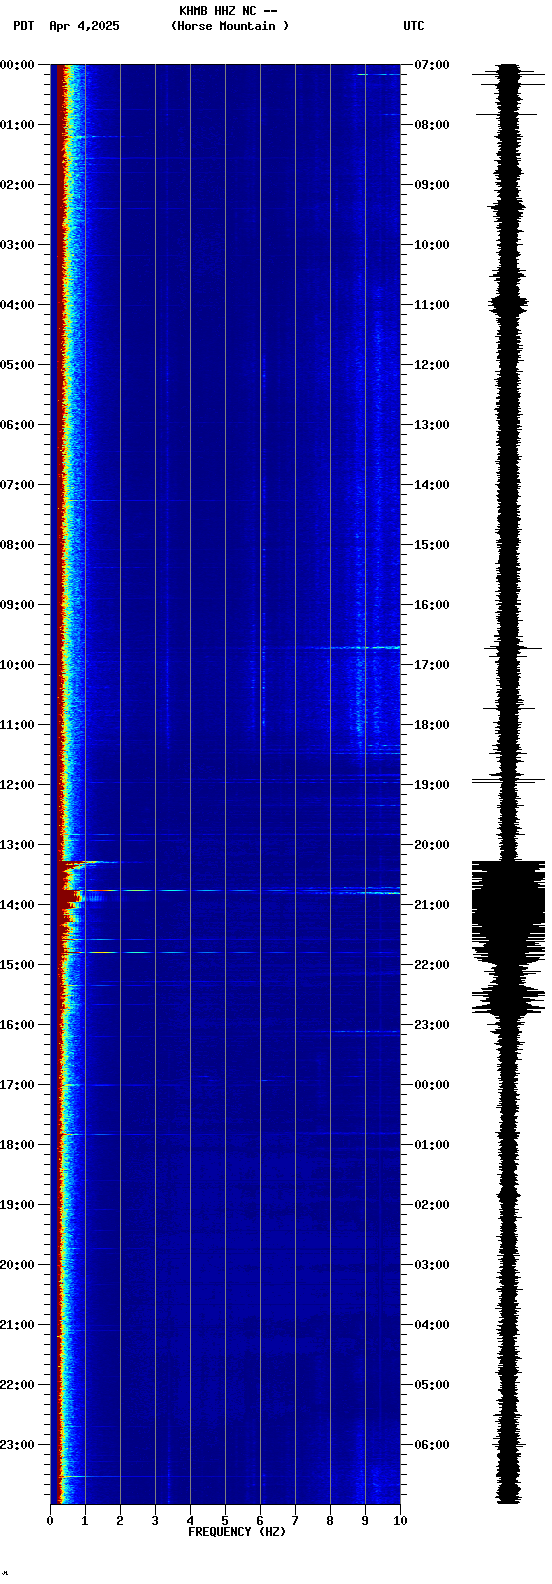The image size is (552, 1584).
Task: Click the 16:00 PDT axis label
Action: pyautogui.click(x=17, y=1025)
